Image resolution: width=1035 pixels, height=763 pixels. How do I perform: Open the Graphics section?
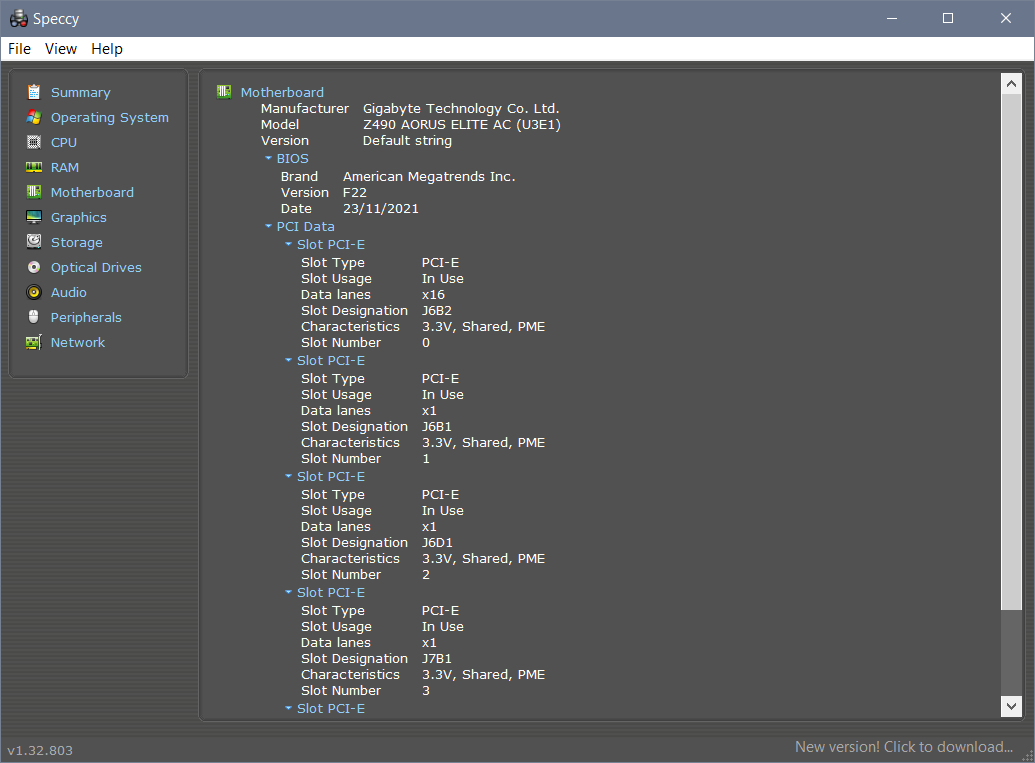[79, 217]
